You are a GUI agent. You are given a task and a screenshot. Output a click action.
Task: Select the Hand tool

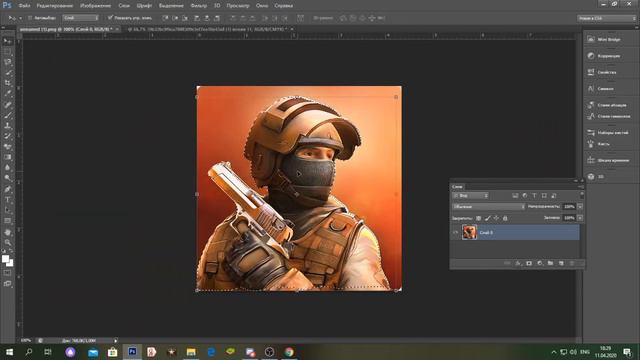[x=7, y=232]
